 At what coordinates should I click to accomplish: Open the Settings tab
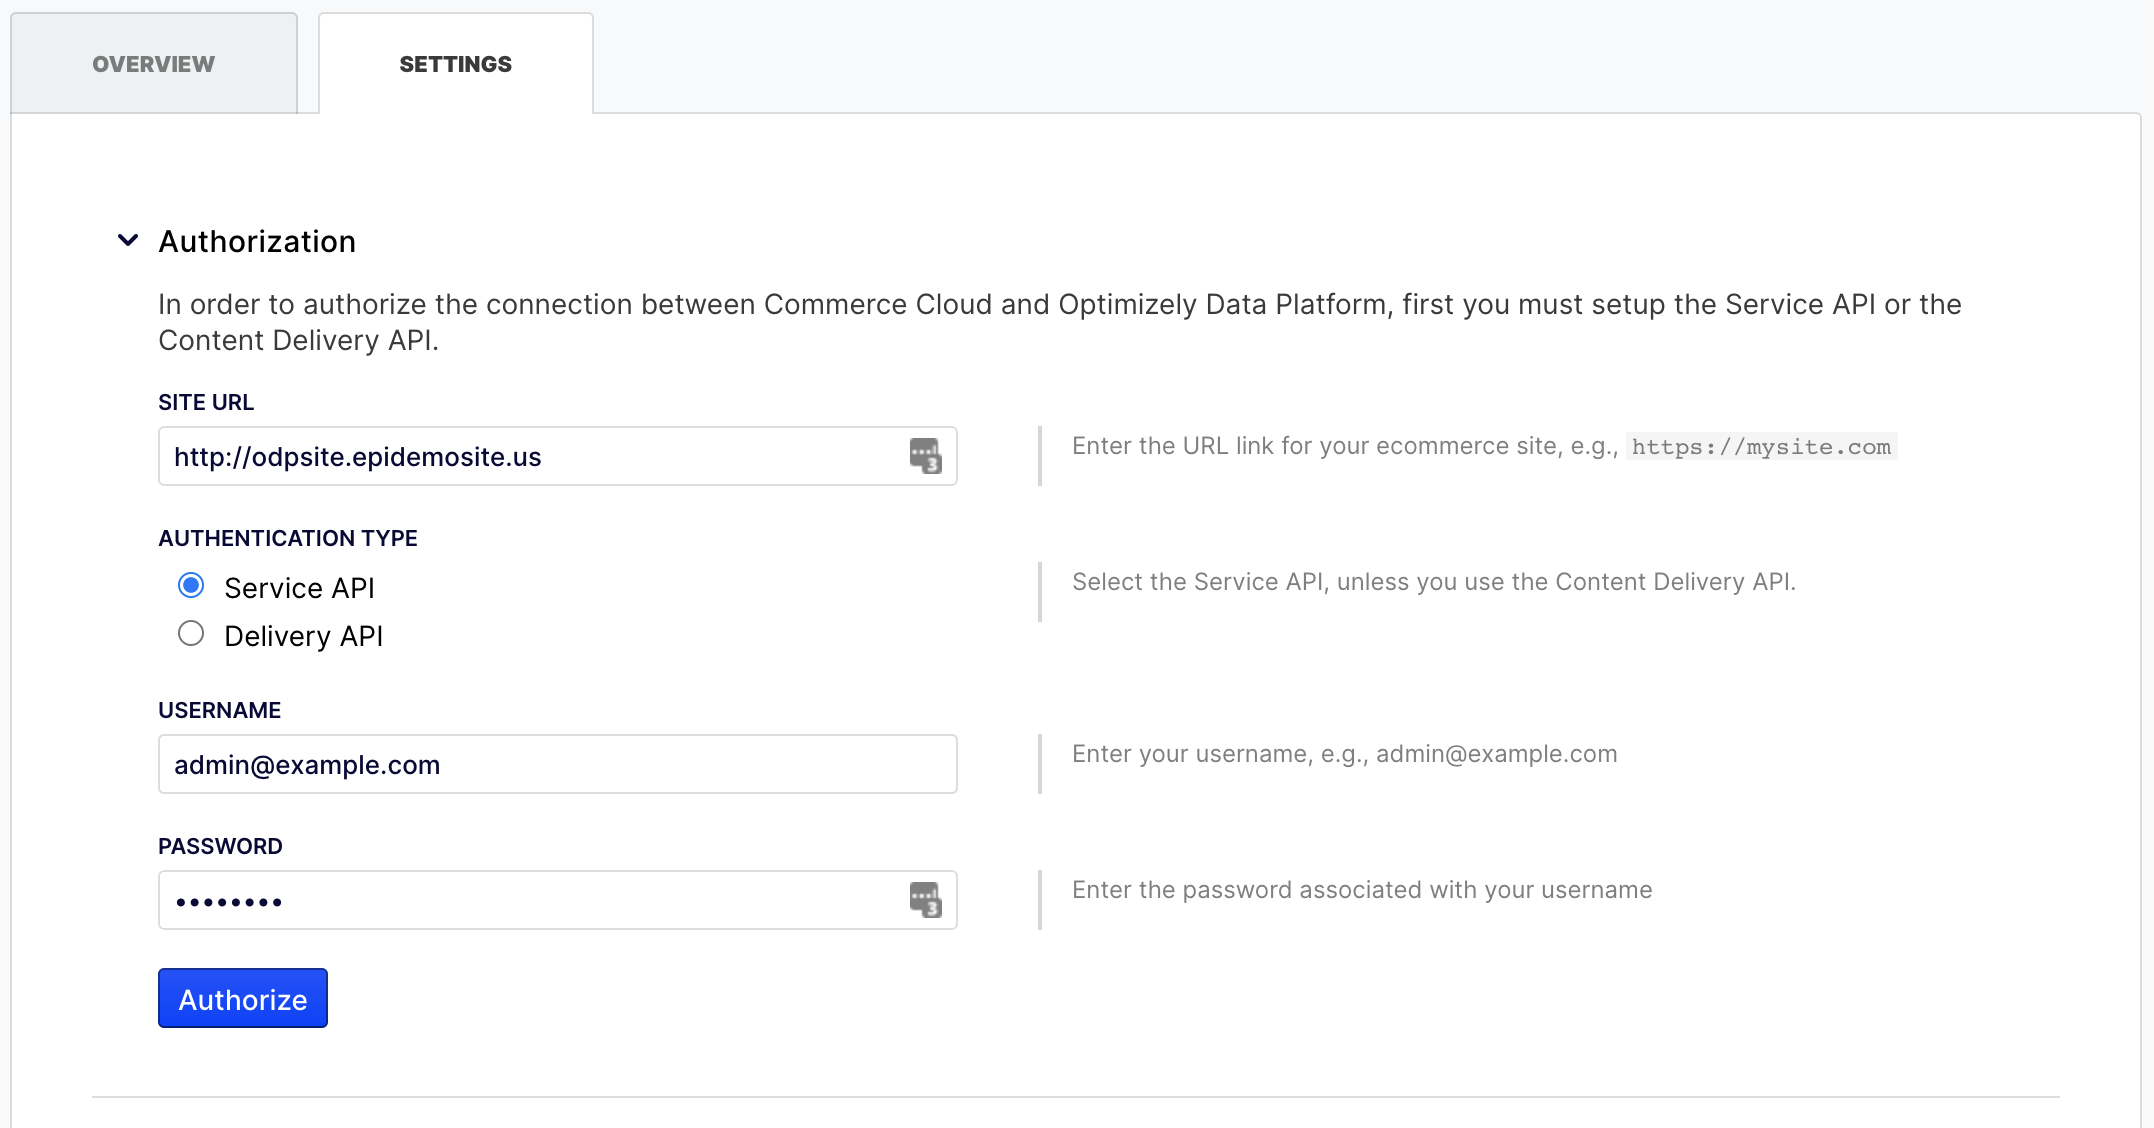click(x=455, y=64)
